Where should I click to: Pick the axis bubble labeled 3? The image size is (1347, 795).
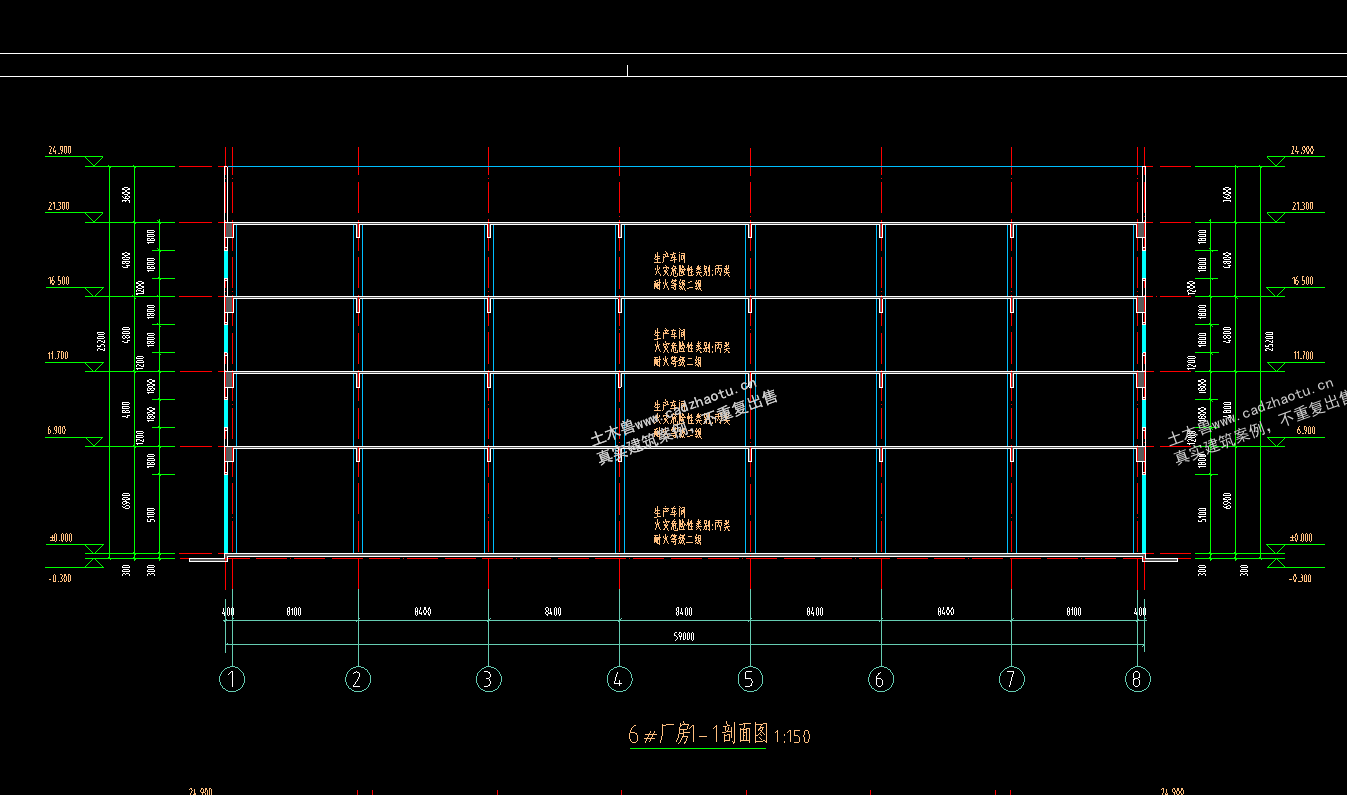(488, 680)
